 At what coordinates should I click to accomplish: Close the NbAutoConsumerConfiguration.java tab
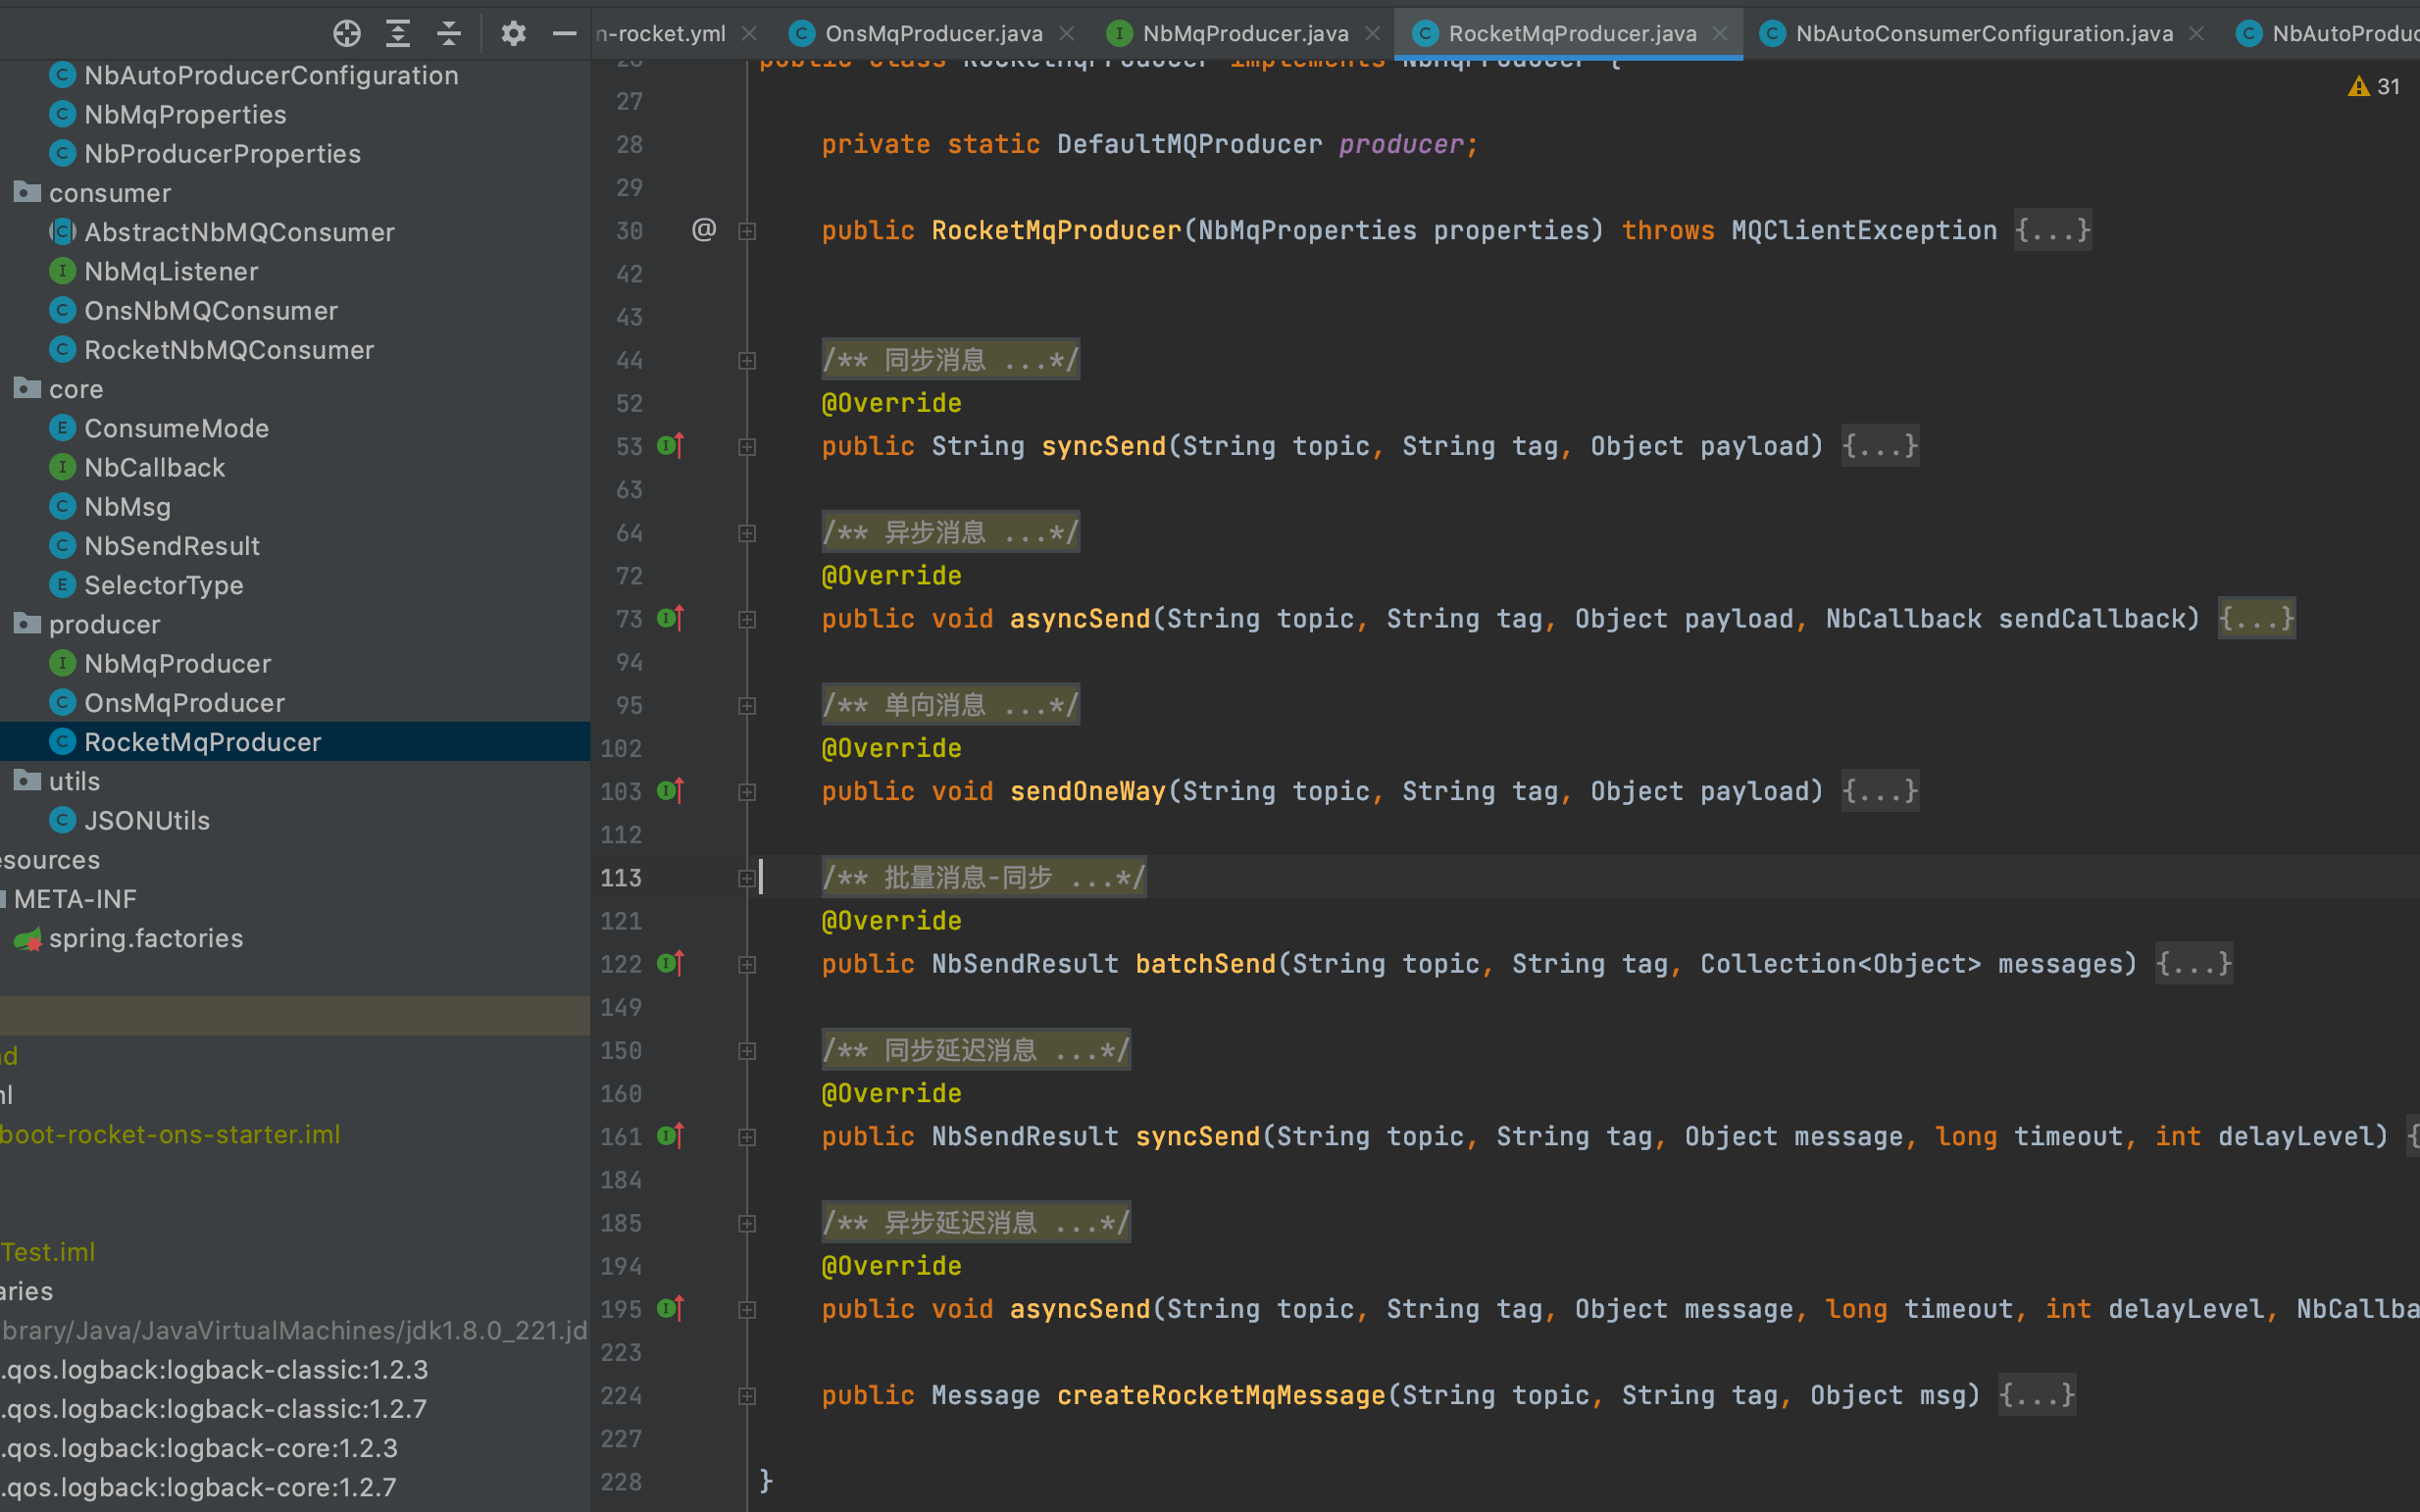[x=2196, y=33]
